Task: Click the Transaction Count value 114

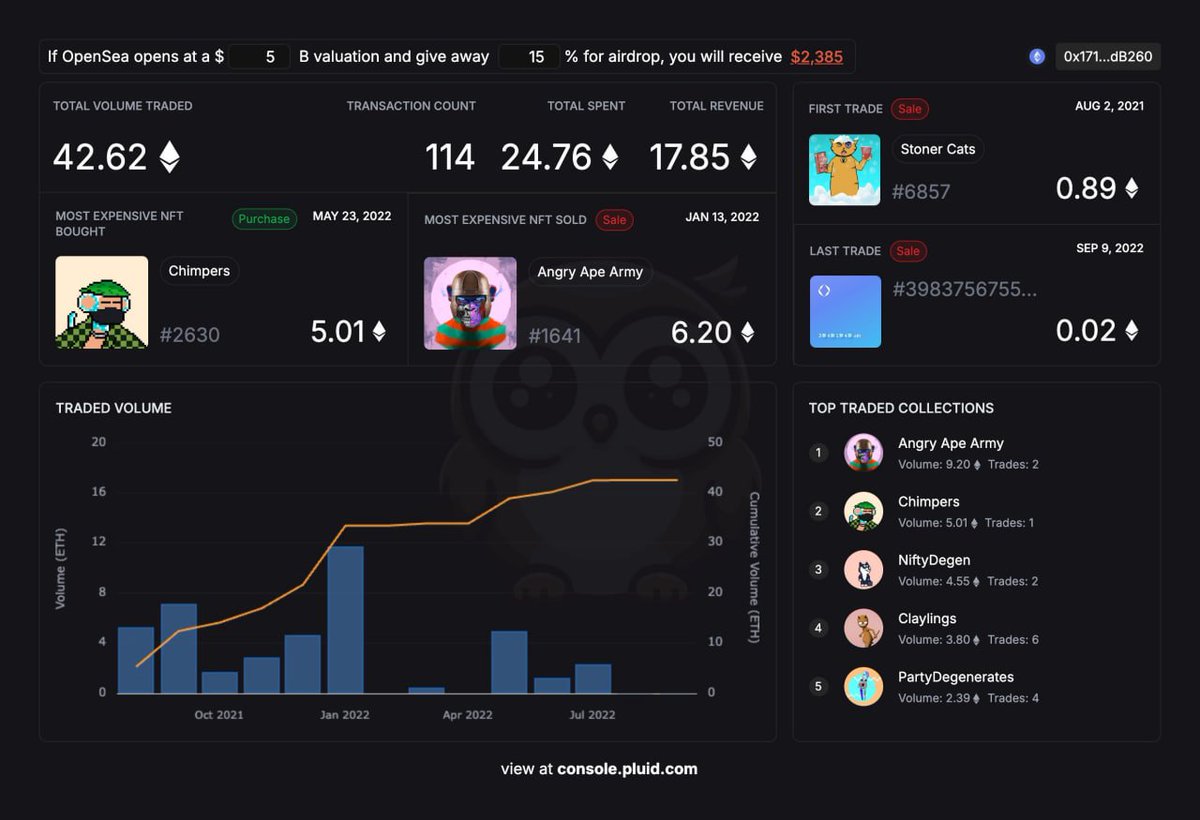Action: [x=449, y=157]
